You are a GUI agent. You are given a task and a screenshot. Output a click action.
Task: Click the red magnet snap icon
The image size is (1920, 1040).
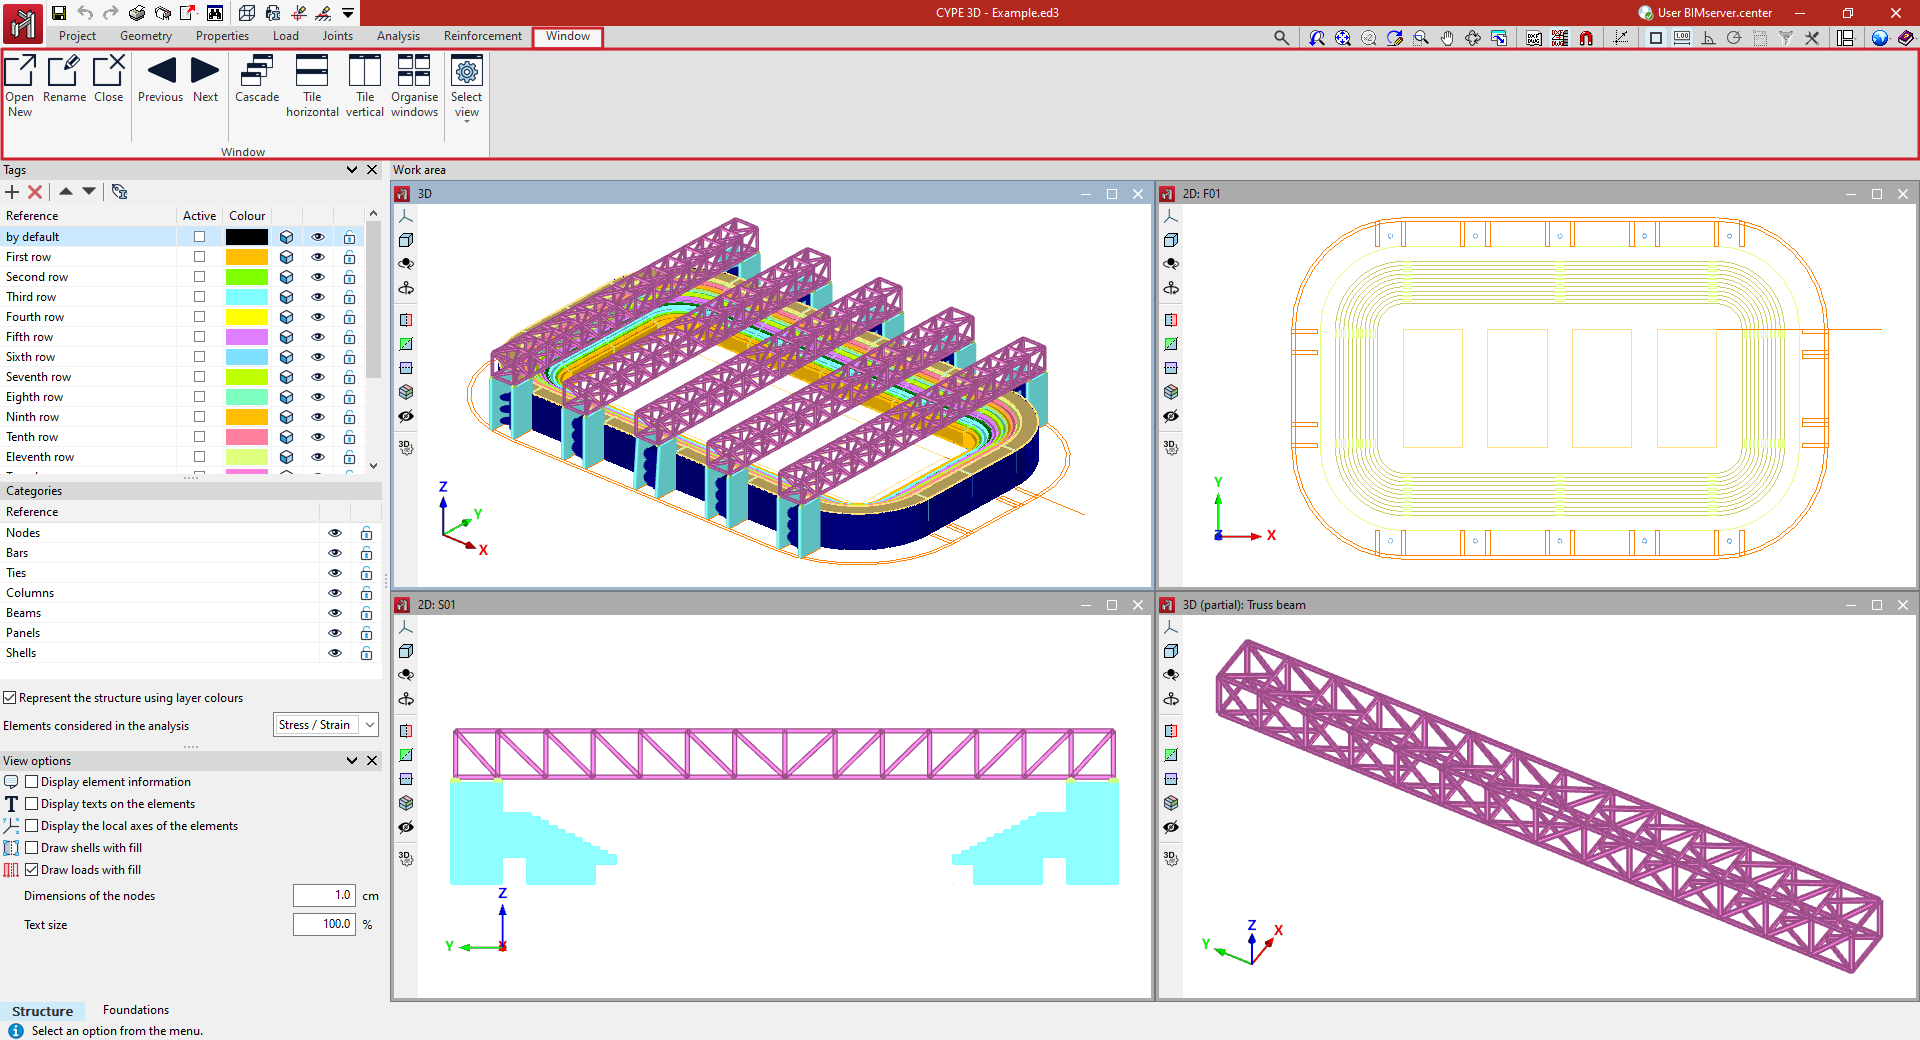(1586, 38)
